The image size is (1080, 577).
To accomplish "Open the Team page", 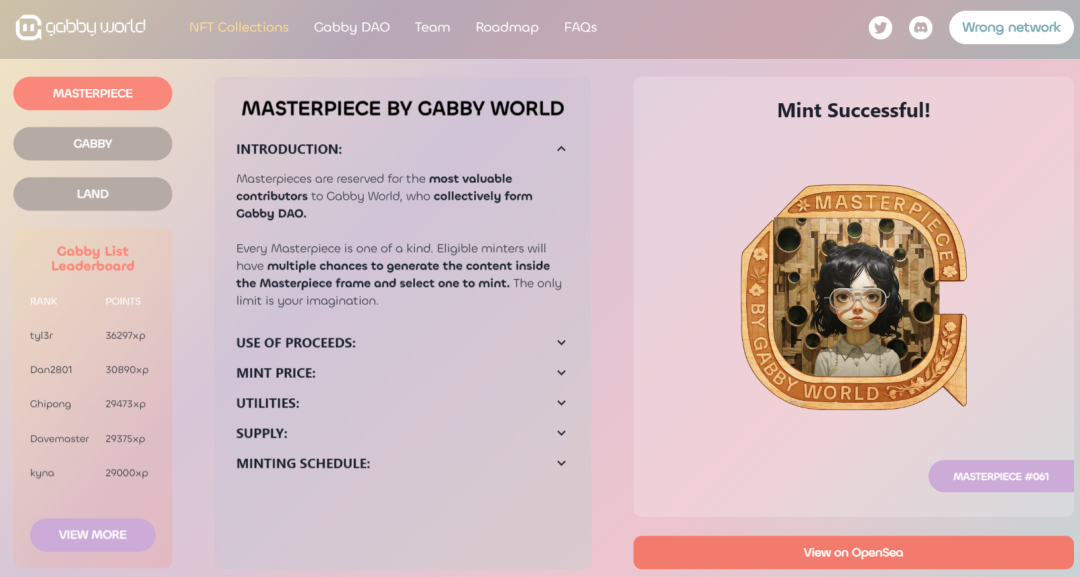I will [432, 27].
